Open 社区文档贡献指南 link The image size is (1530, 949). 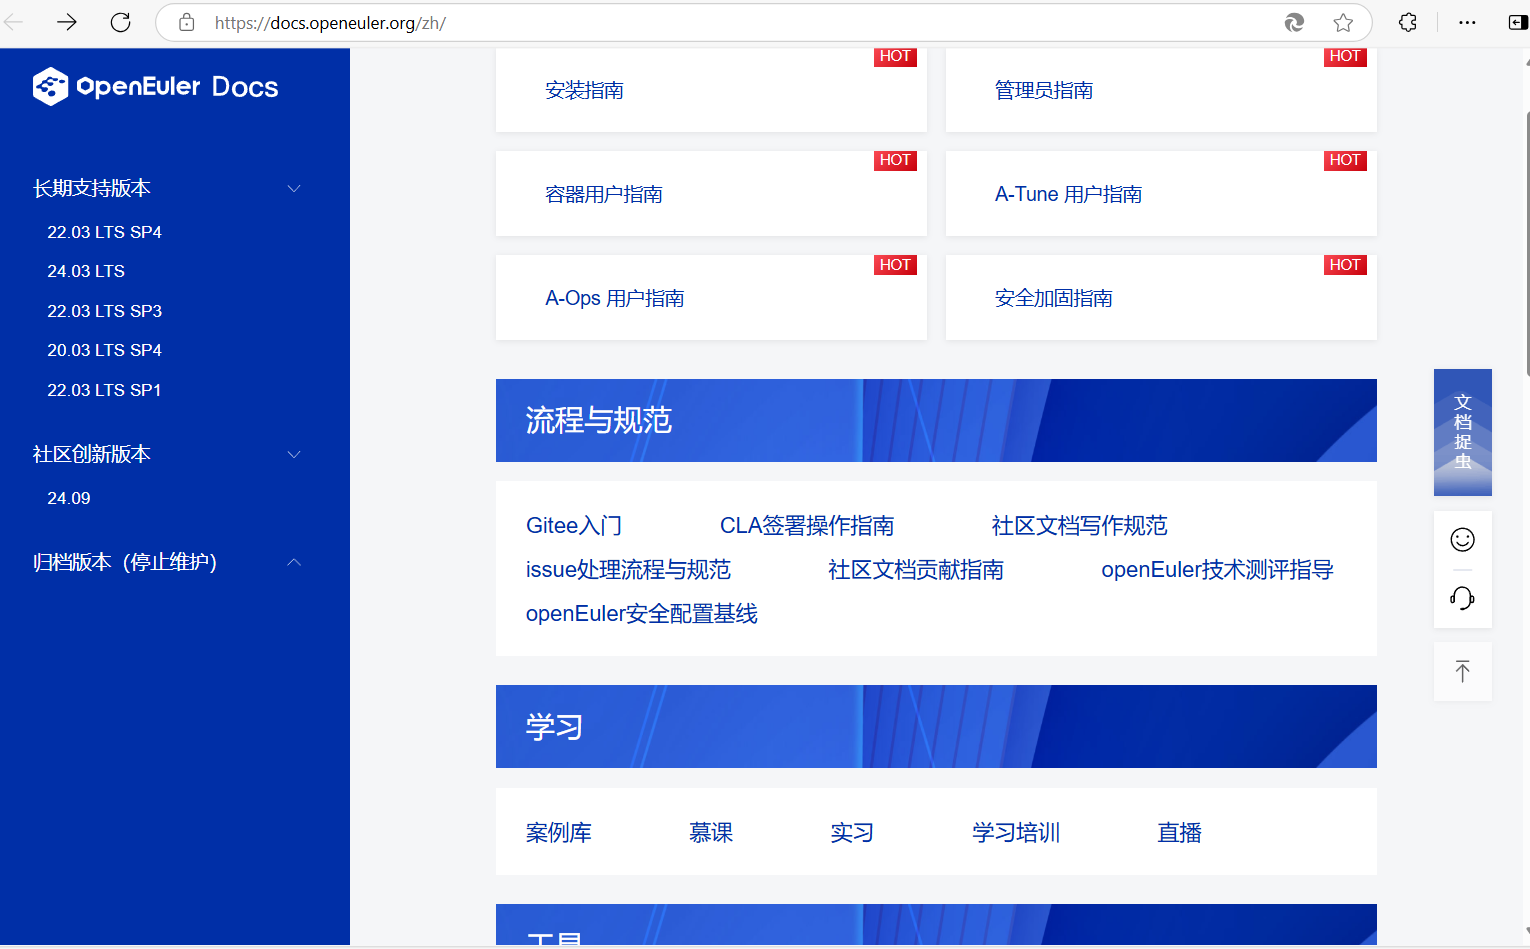pos(916,570)
